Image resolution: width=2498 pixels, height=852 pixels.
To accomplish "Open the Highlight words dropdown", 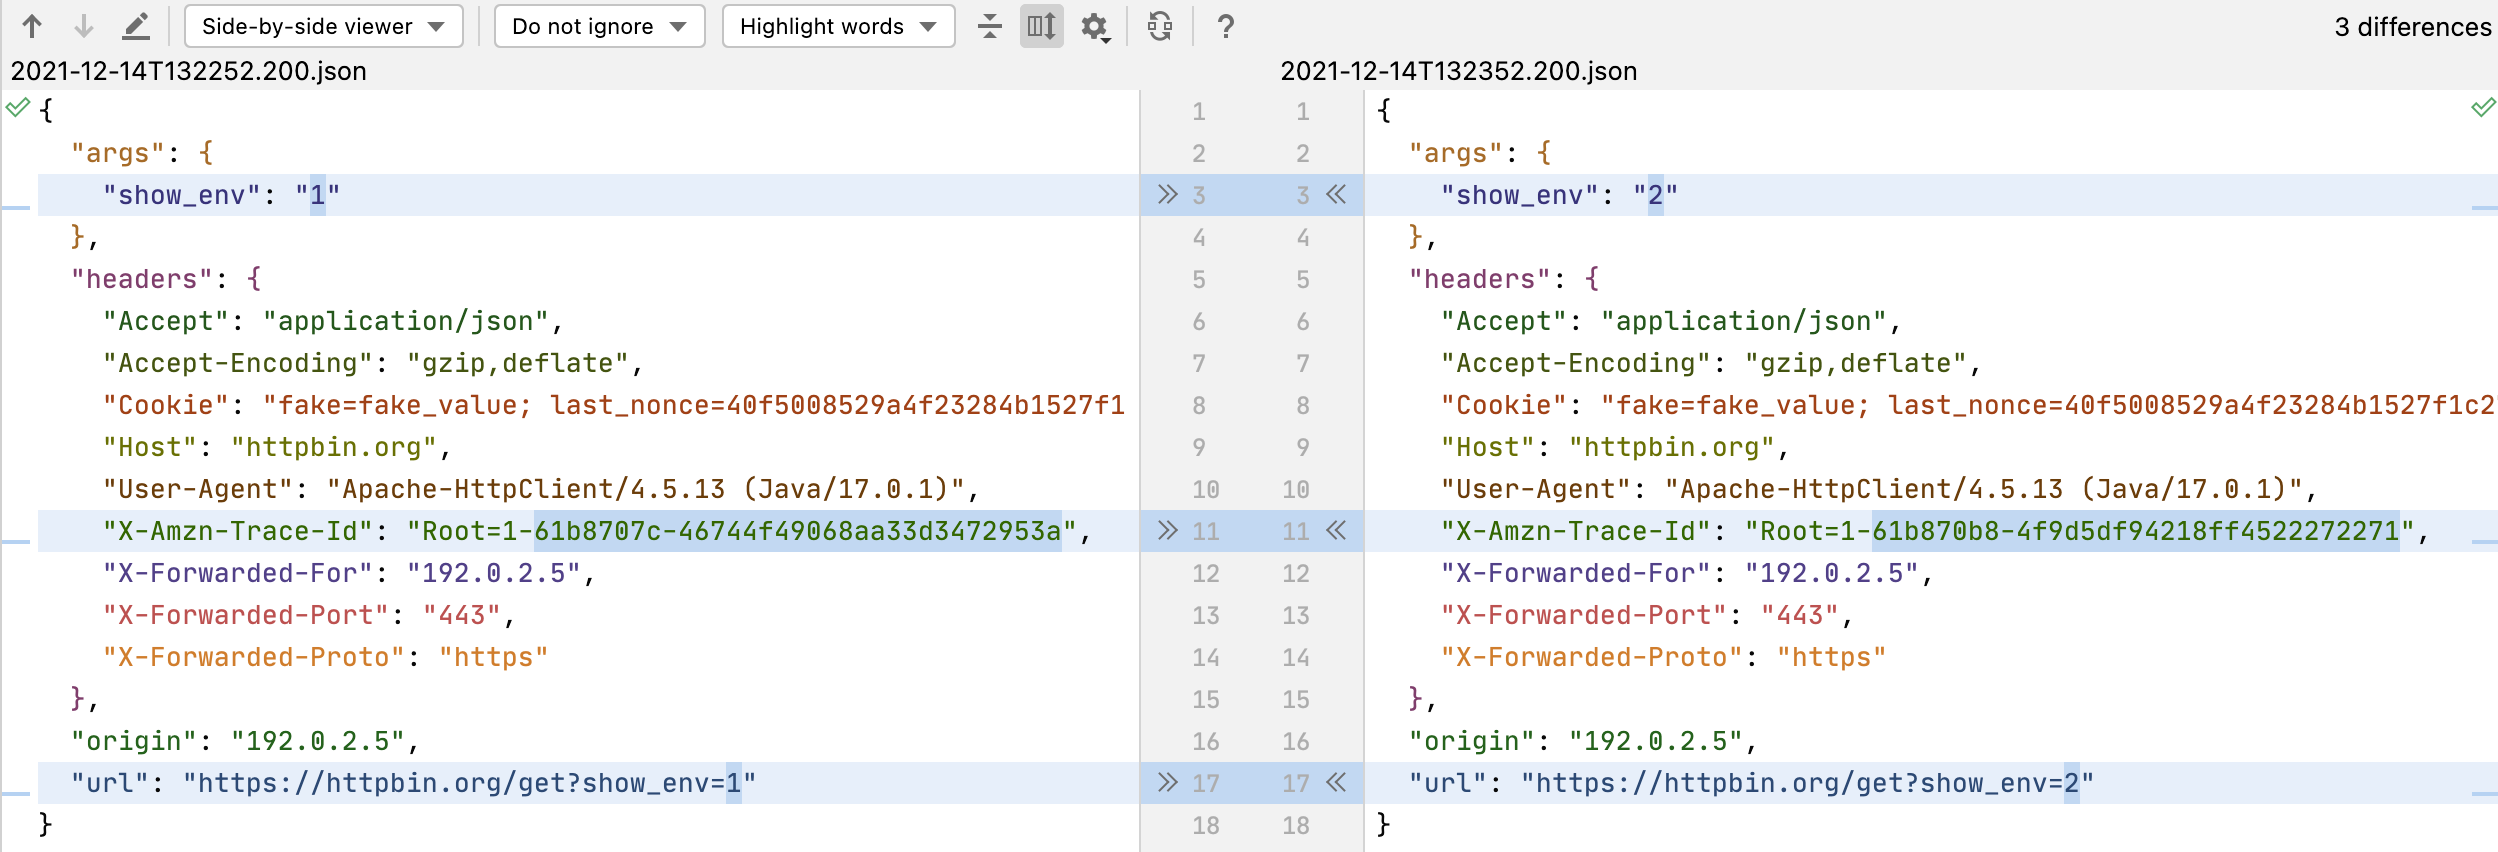I will pyautogui.click(x=837, y=26).
